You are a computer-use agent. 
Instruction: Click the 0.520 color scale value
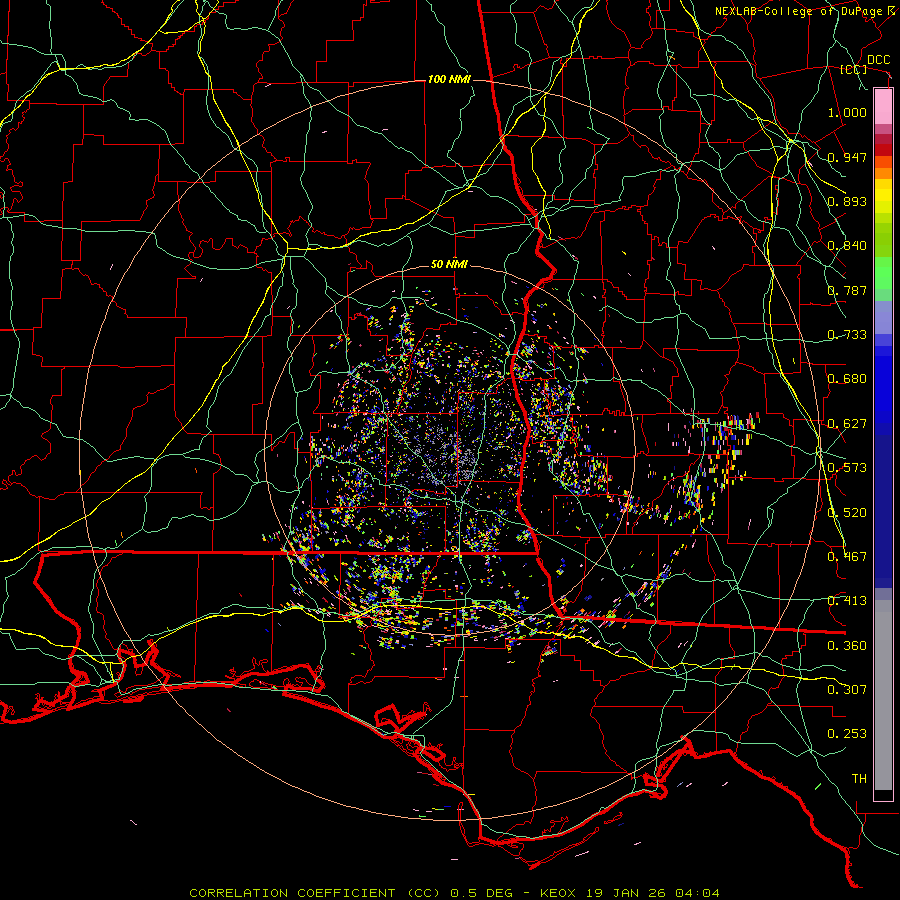pyautogui.click(x=847, y=513)
